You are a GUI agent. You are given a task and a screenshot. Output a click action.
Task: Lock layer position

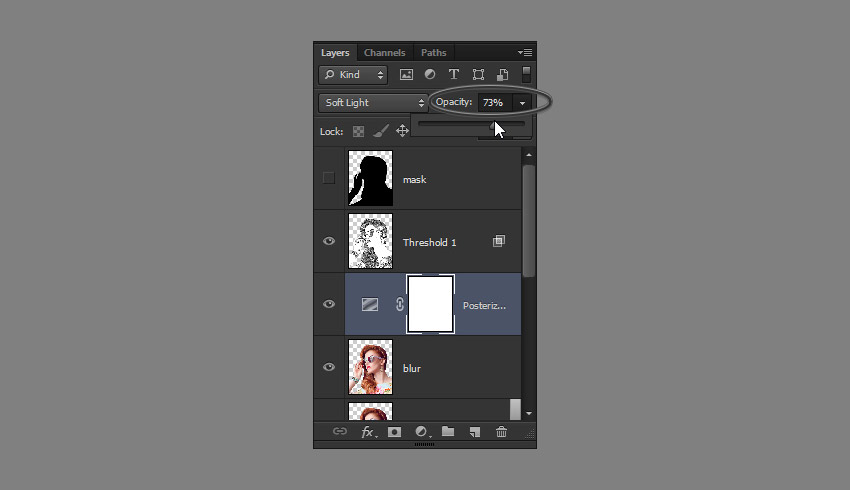point(402,131)
